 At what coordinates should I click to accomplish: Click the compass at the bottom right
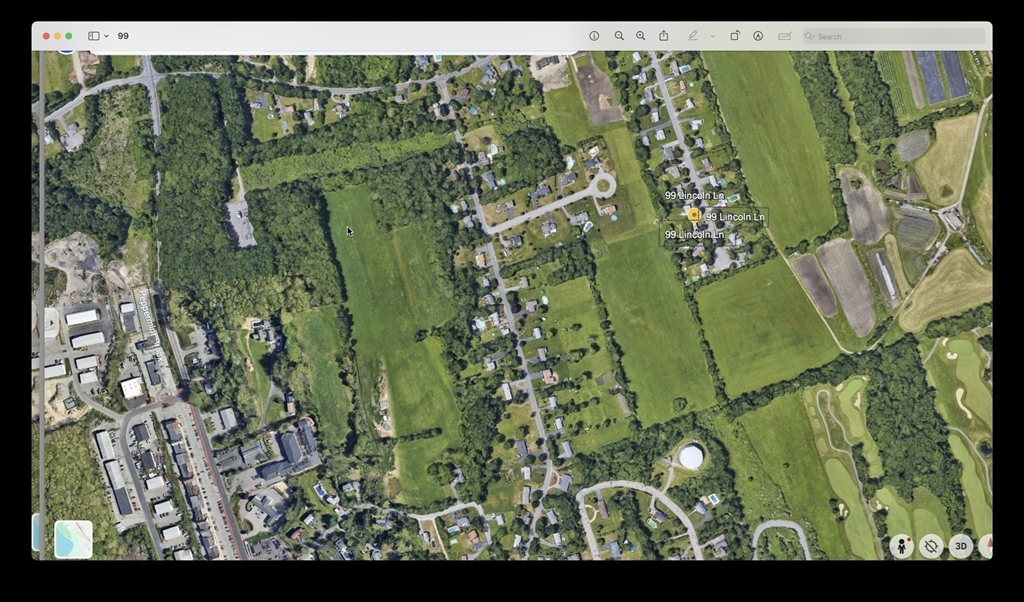tap(987, 546)
